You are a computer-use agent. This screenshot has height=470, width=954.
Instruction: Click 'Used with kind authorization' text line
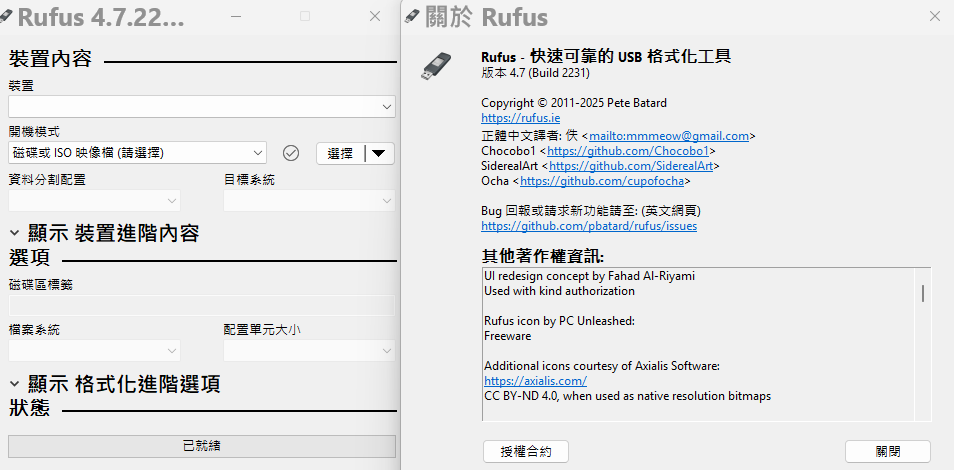pyautogui.click(x=559, y=291)
